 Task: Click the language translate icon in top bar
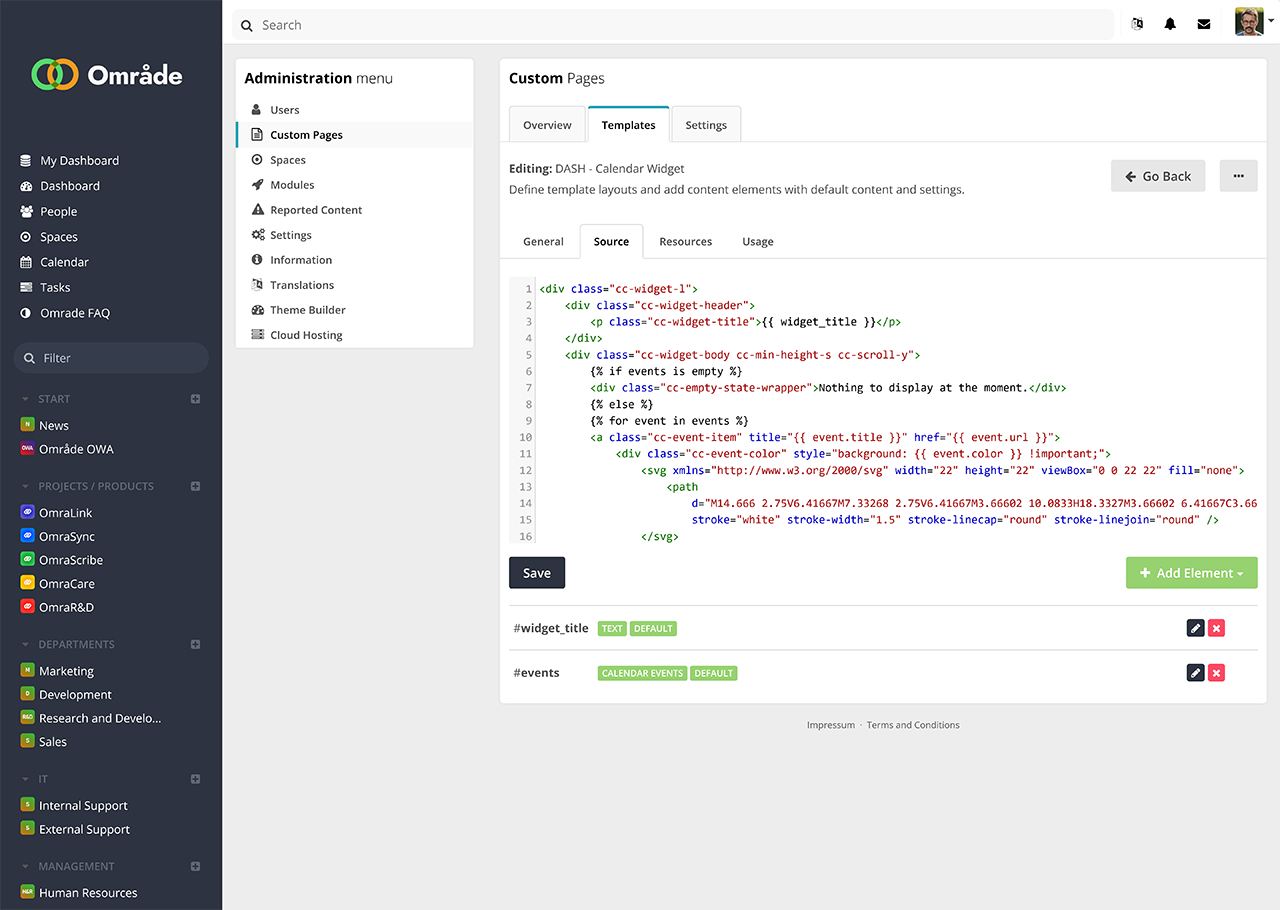tap(1137, 25)
